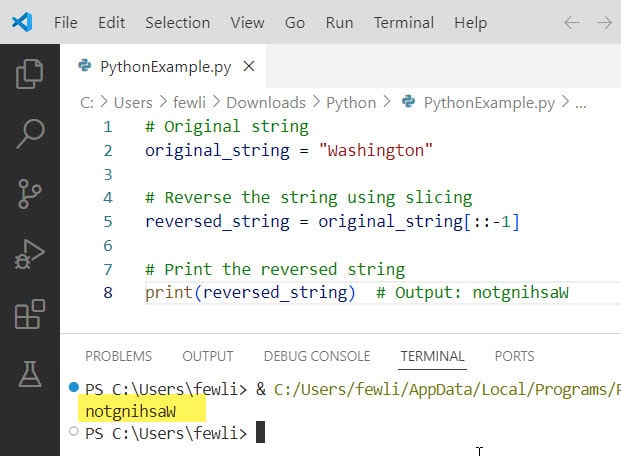Click line number 5 in gutter
This screenshot has width=621, height=456.
coord(108,221)
